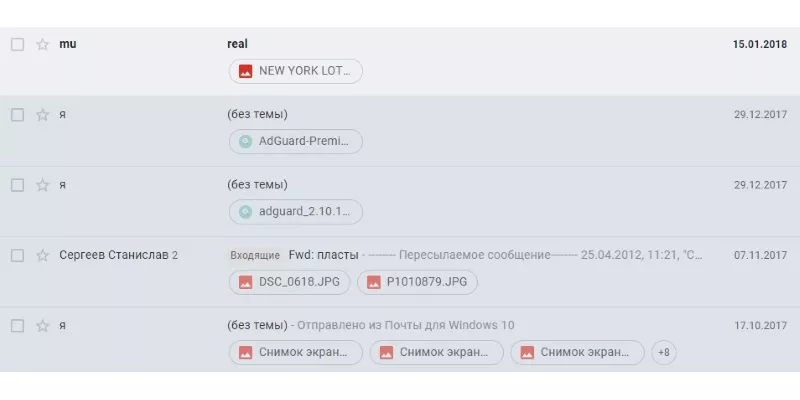This screenshot has height=400, width=800.
Task: Click the sender name Сергеев Станислав
Action: (113, 255)
